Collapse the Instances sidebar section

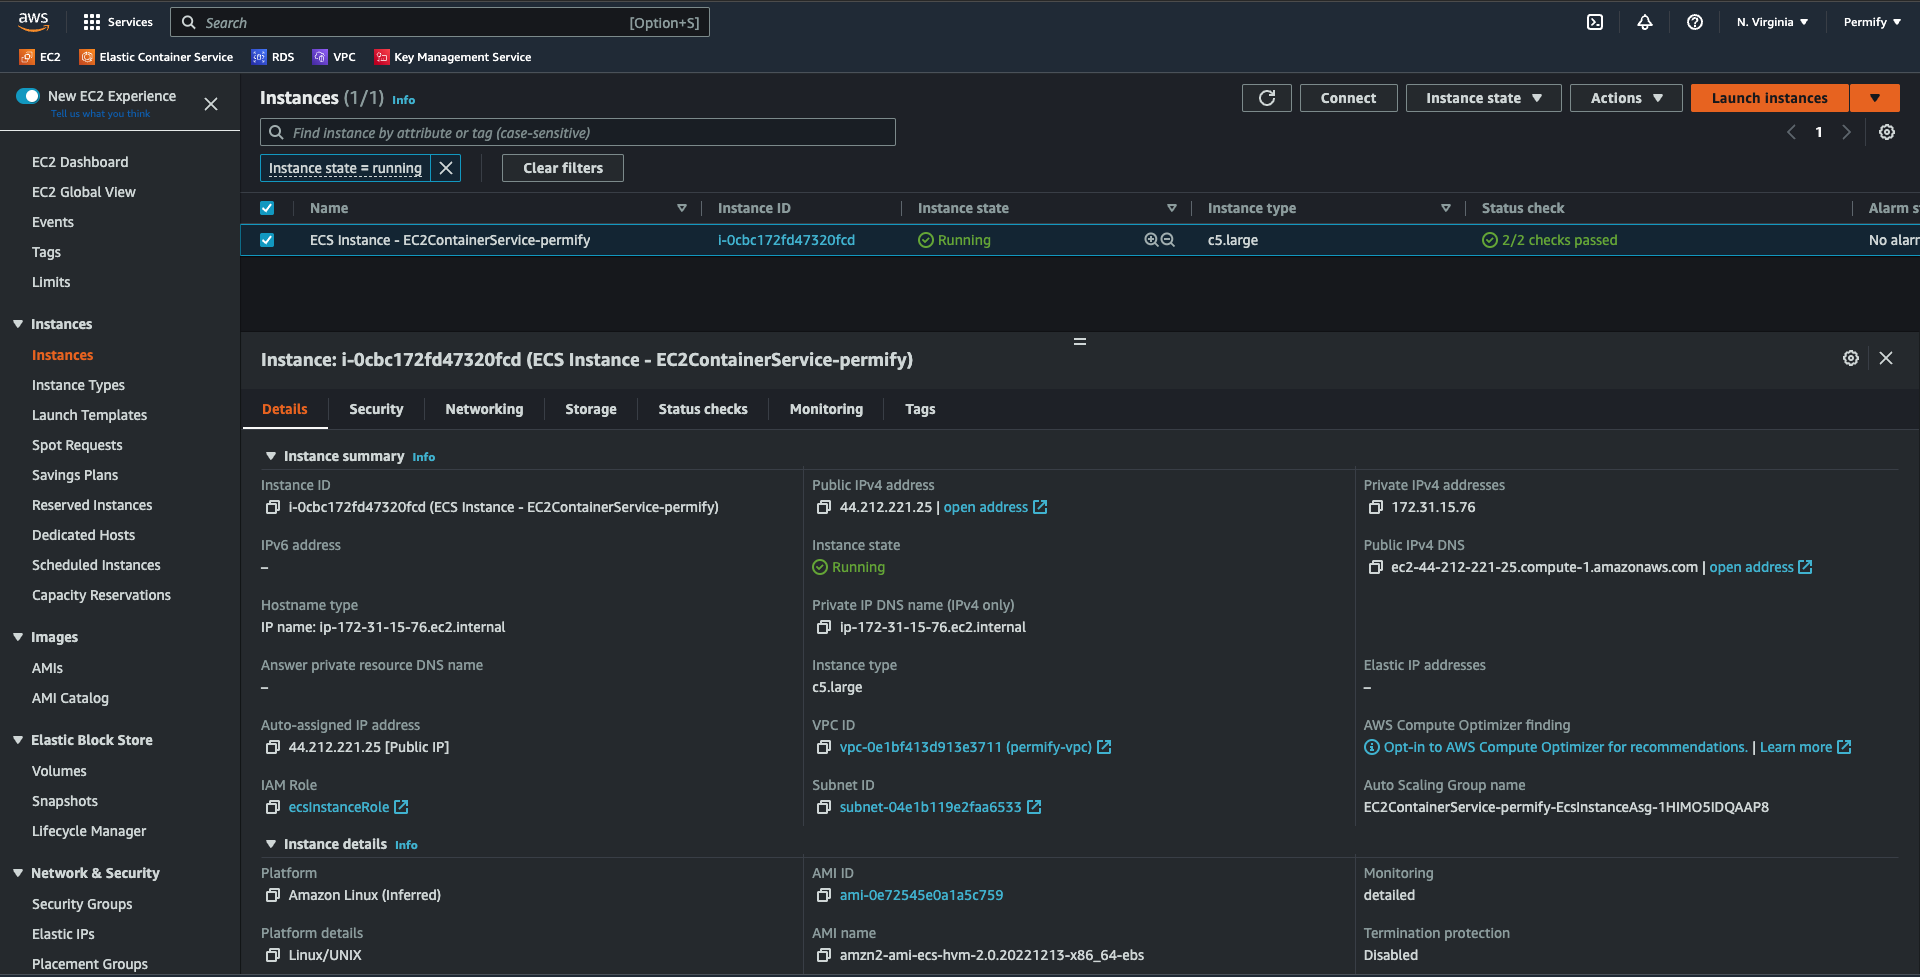pos(18,324)
